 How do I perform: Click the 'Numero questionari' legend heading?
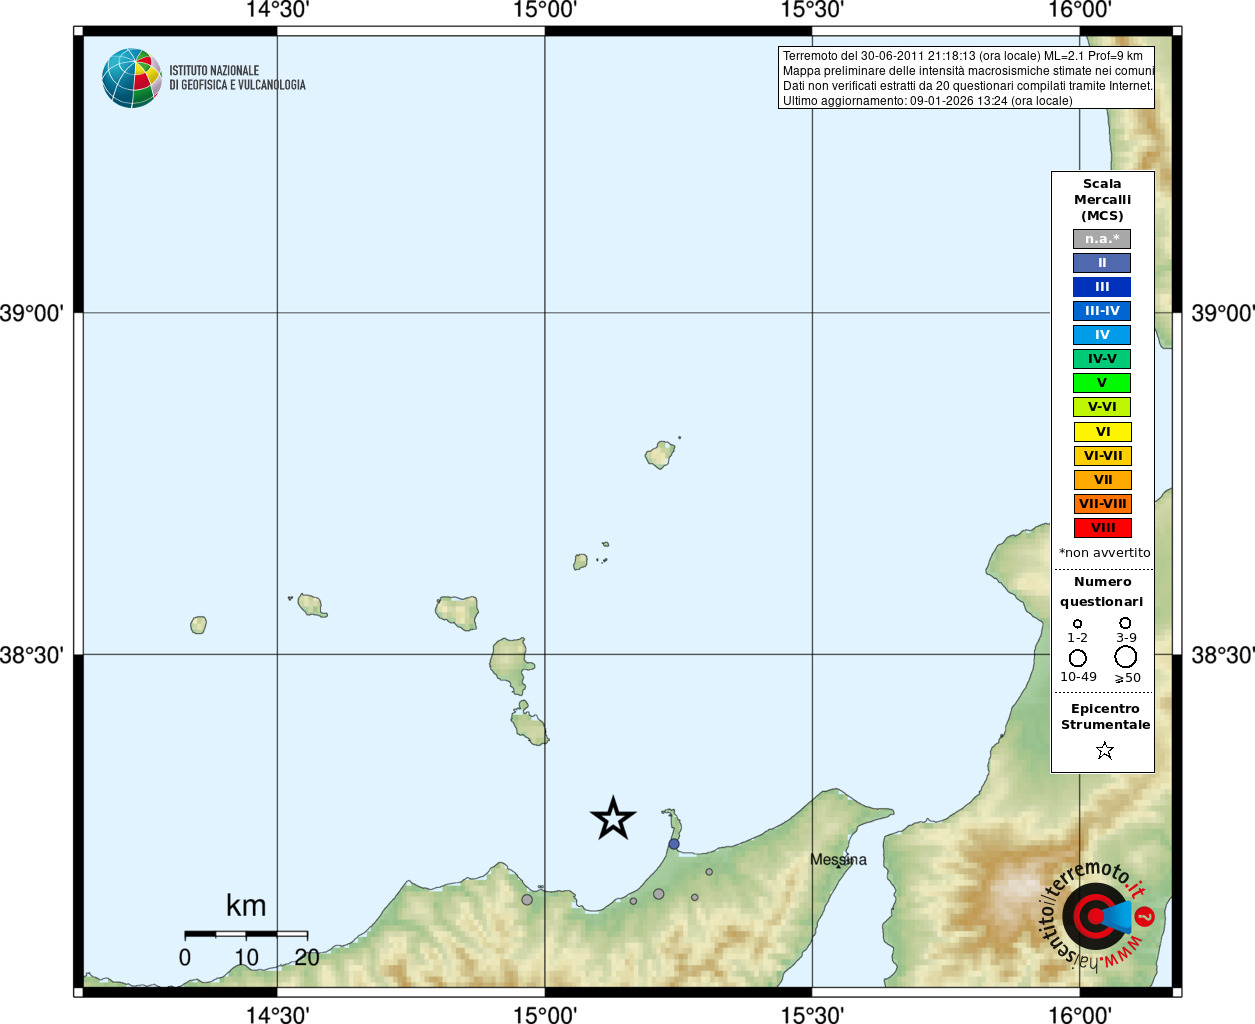click(x=1102, y=592)
